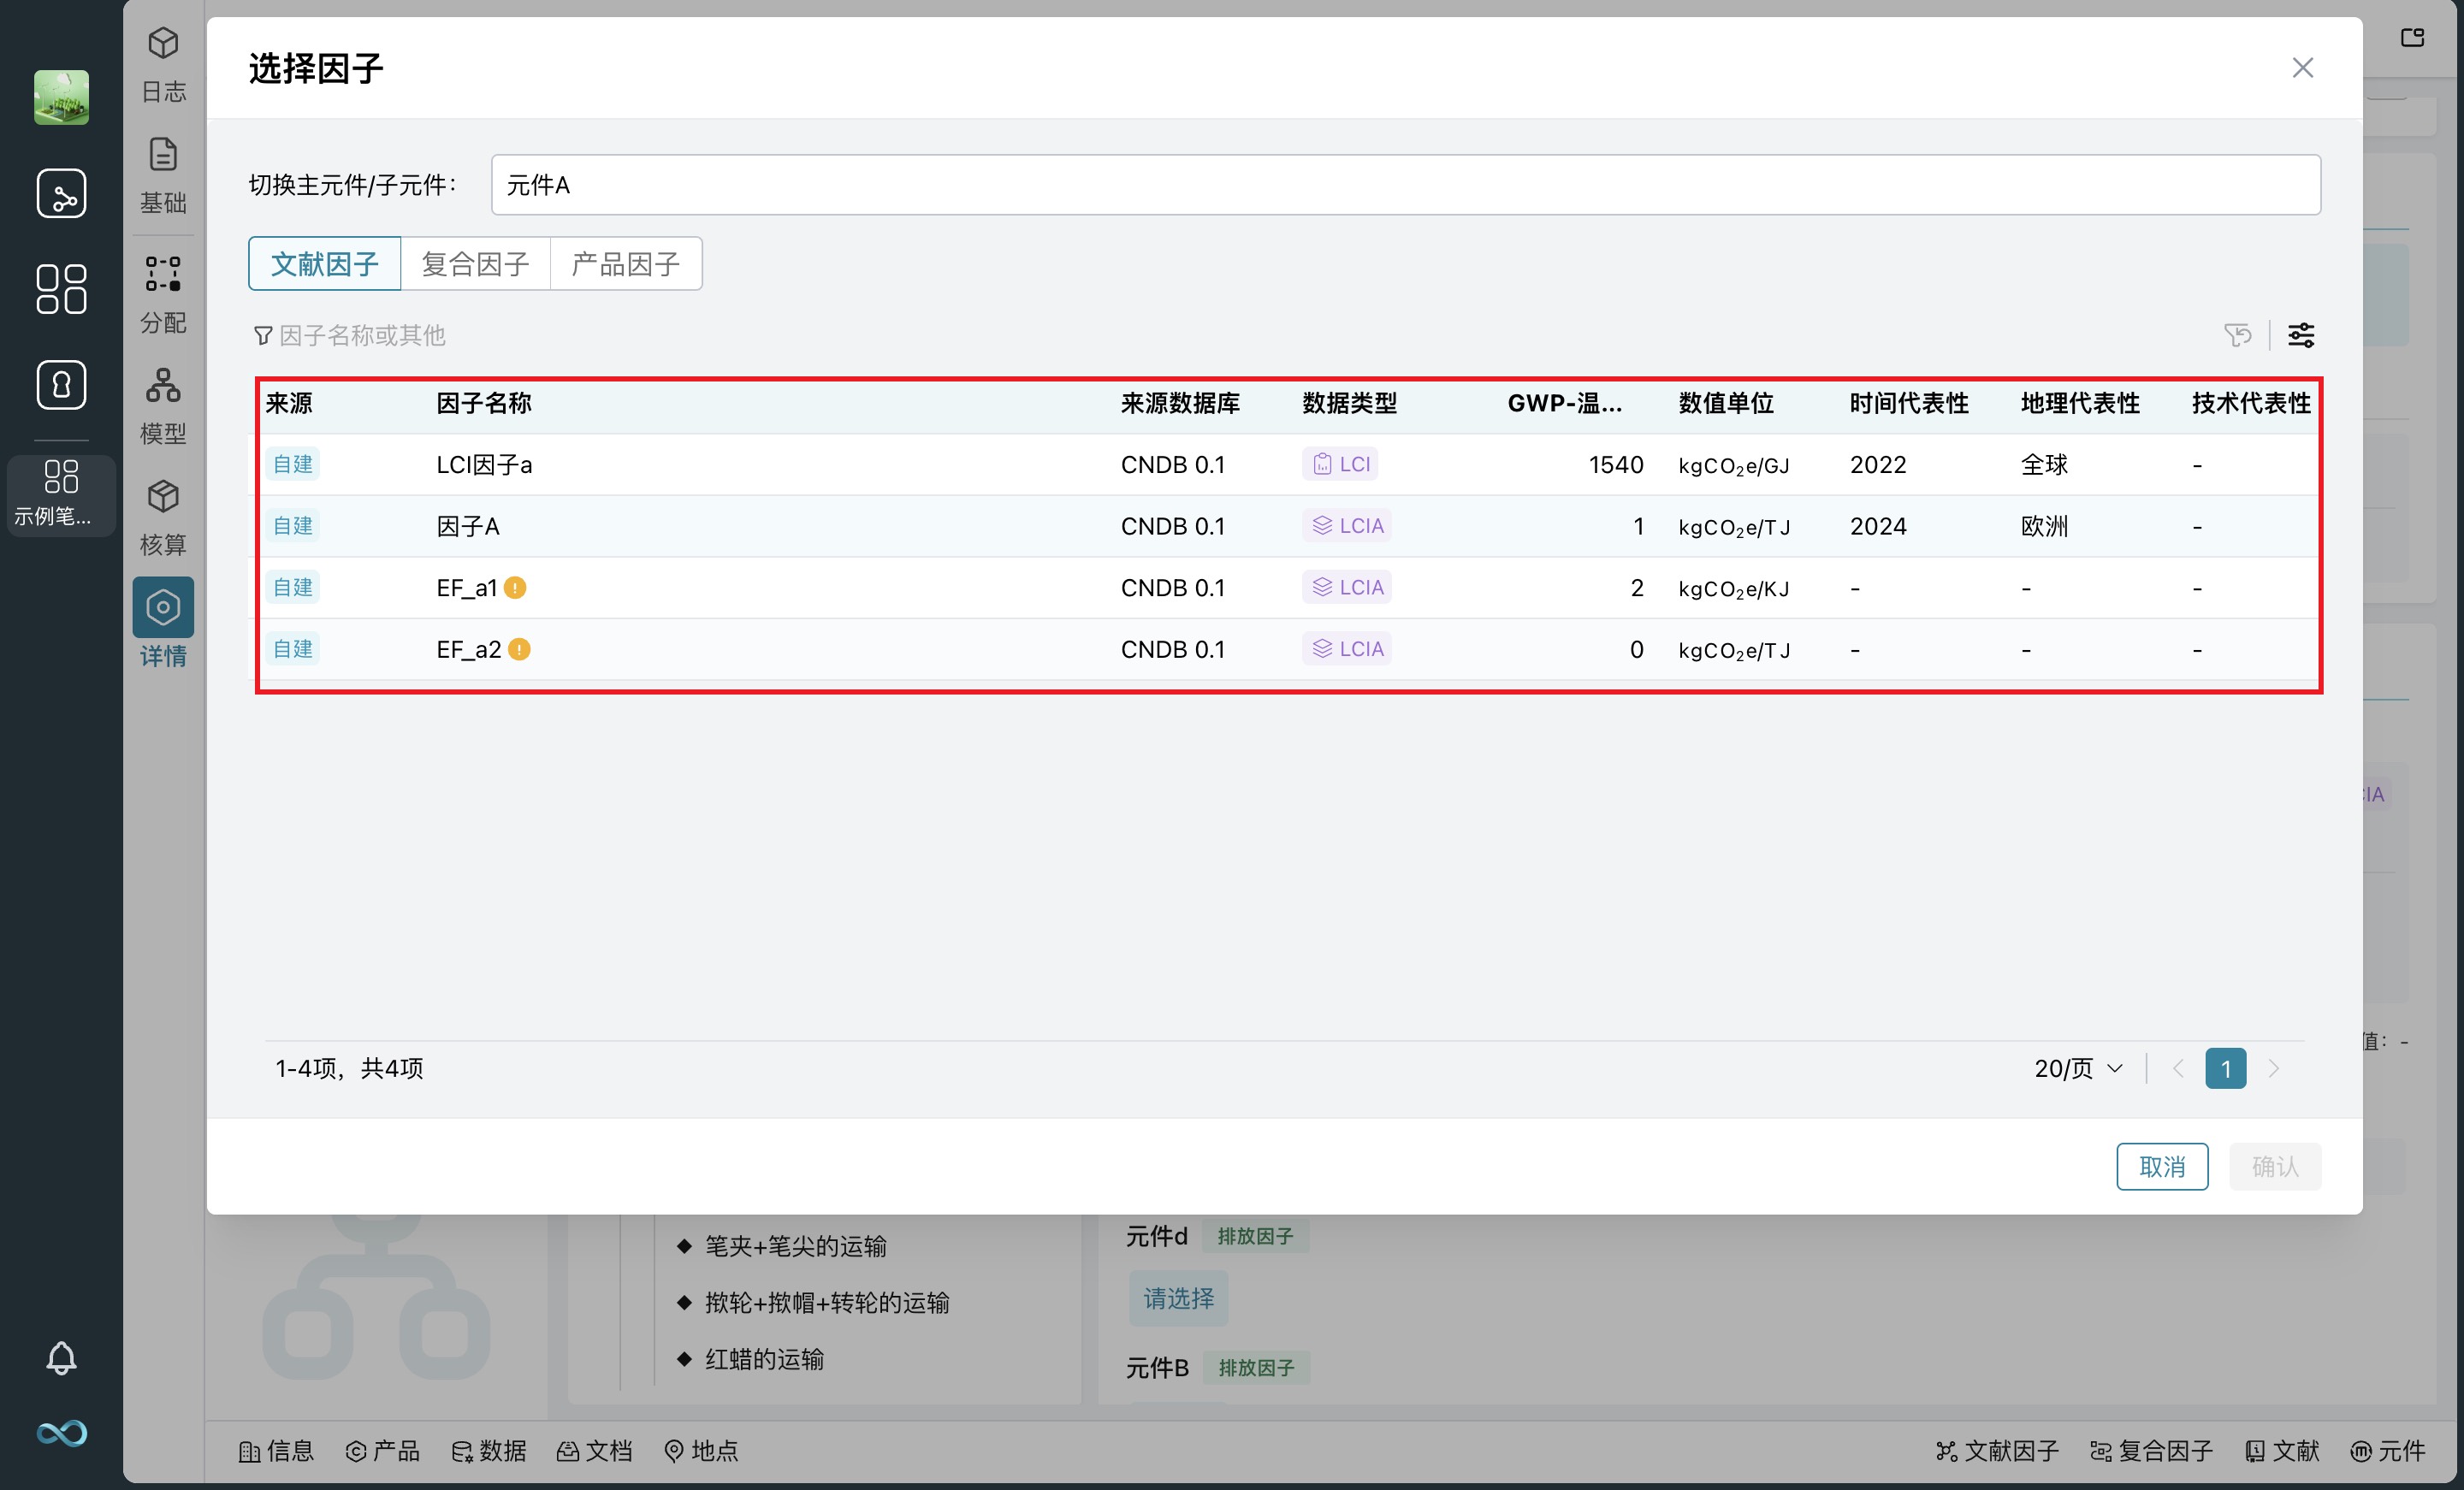Screen dimensions: 2464x1490
Task: Open the 20/页 page size dropdown
Action: (x=2078, y=1068)
